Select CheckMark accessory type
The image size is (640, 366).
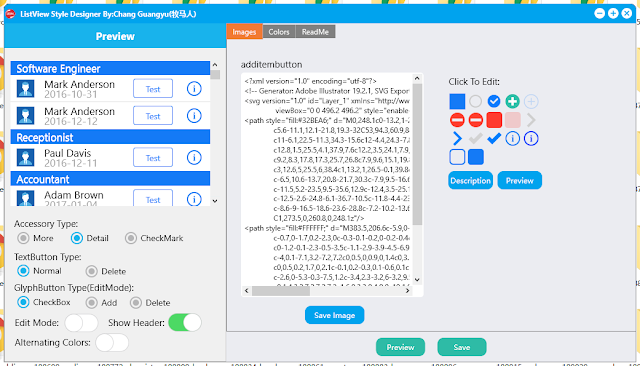(131, 238)
